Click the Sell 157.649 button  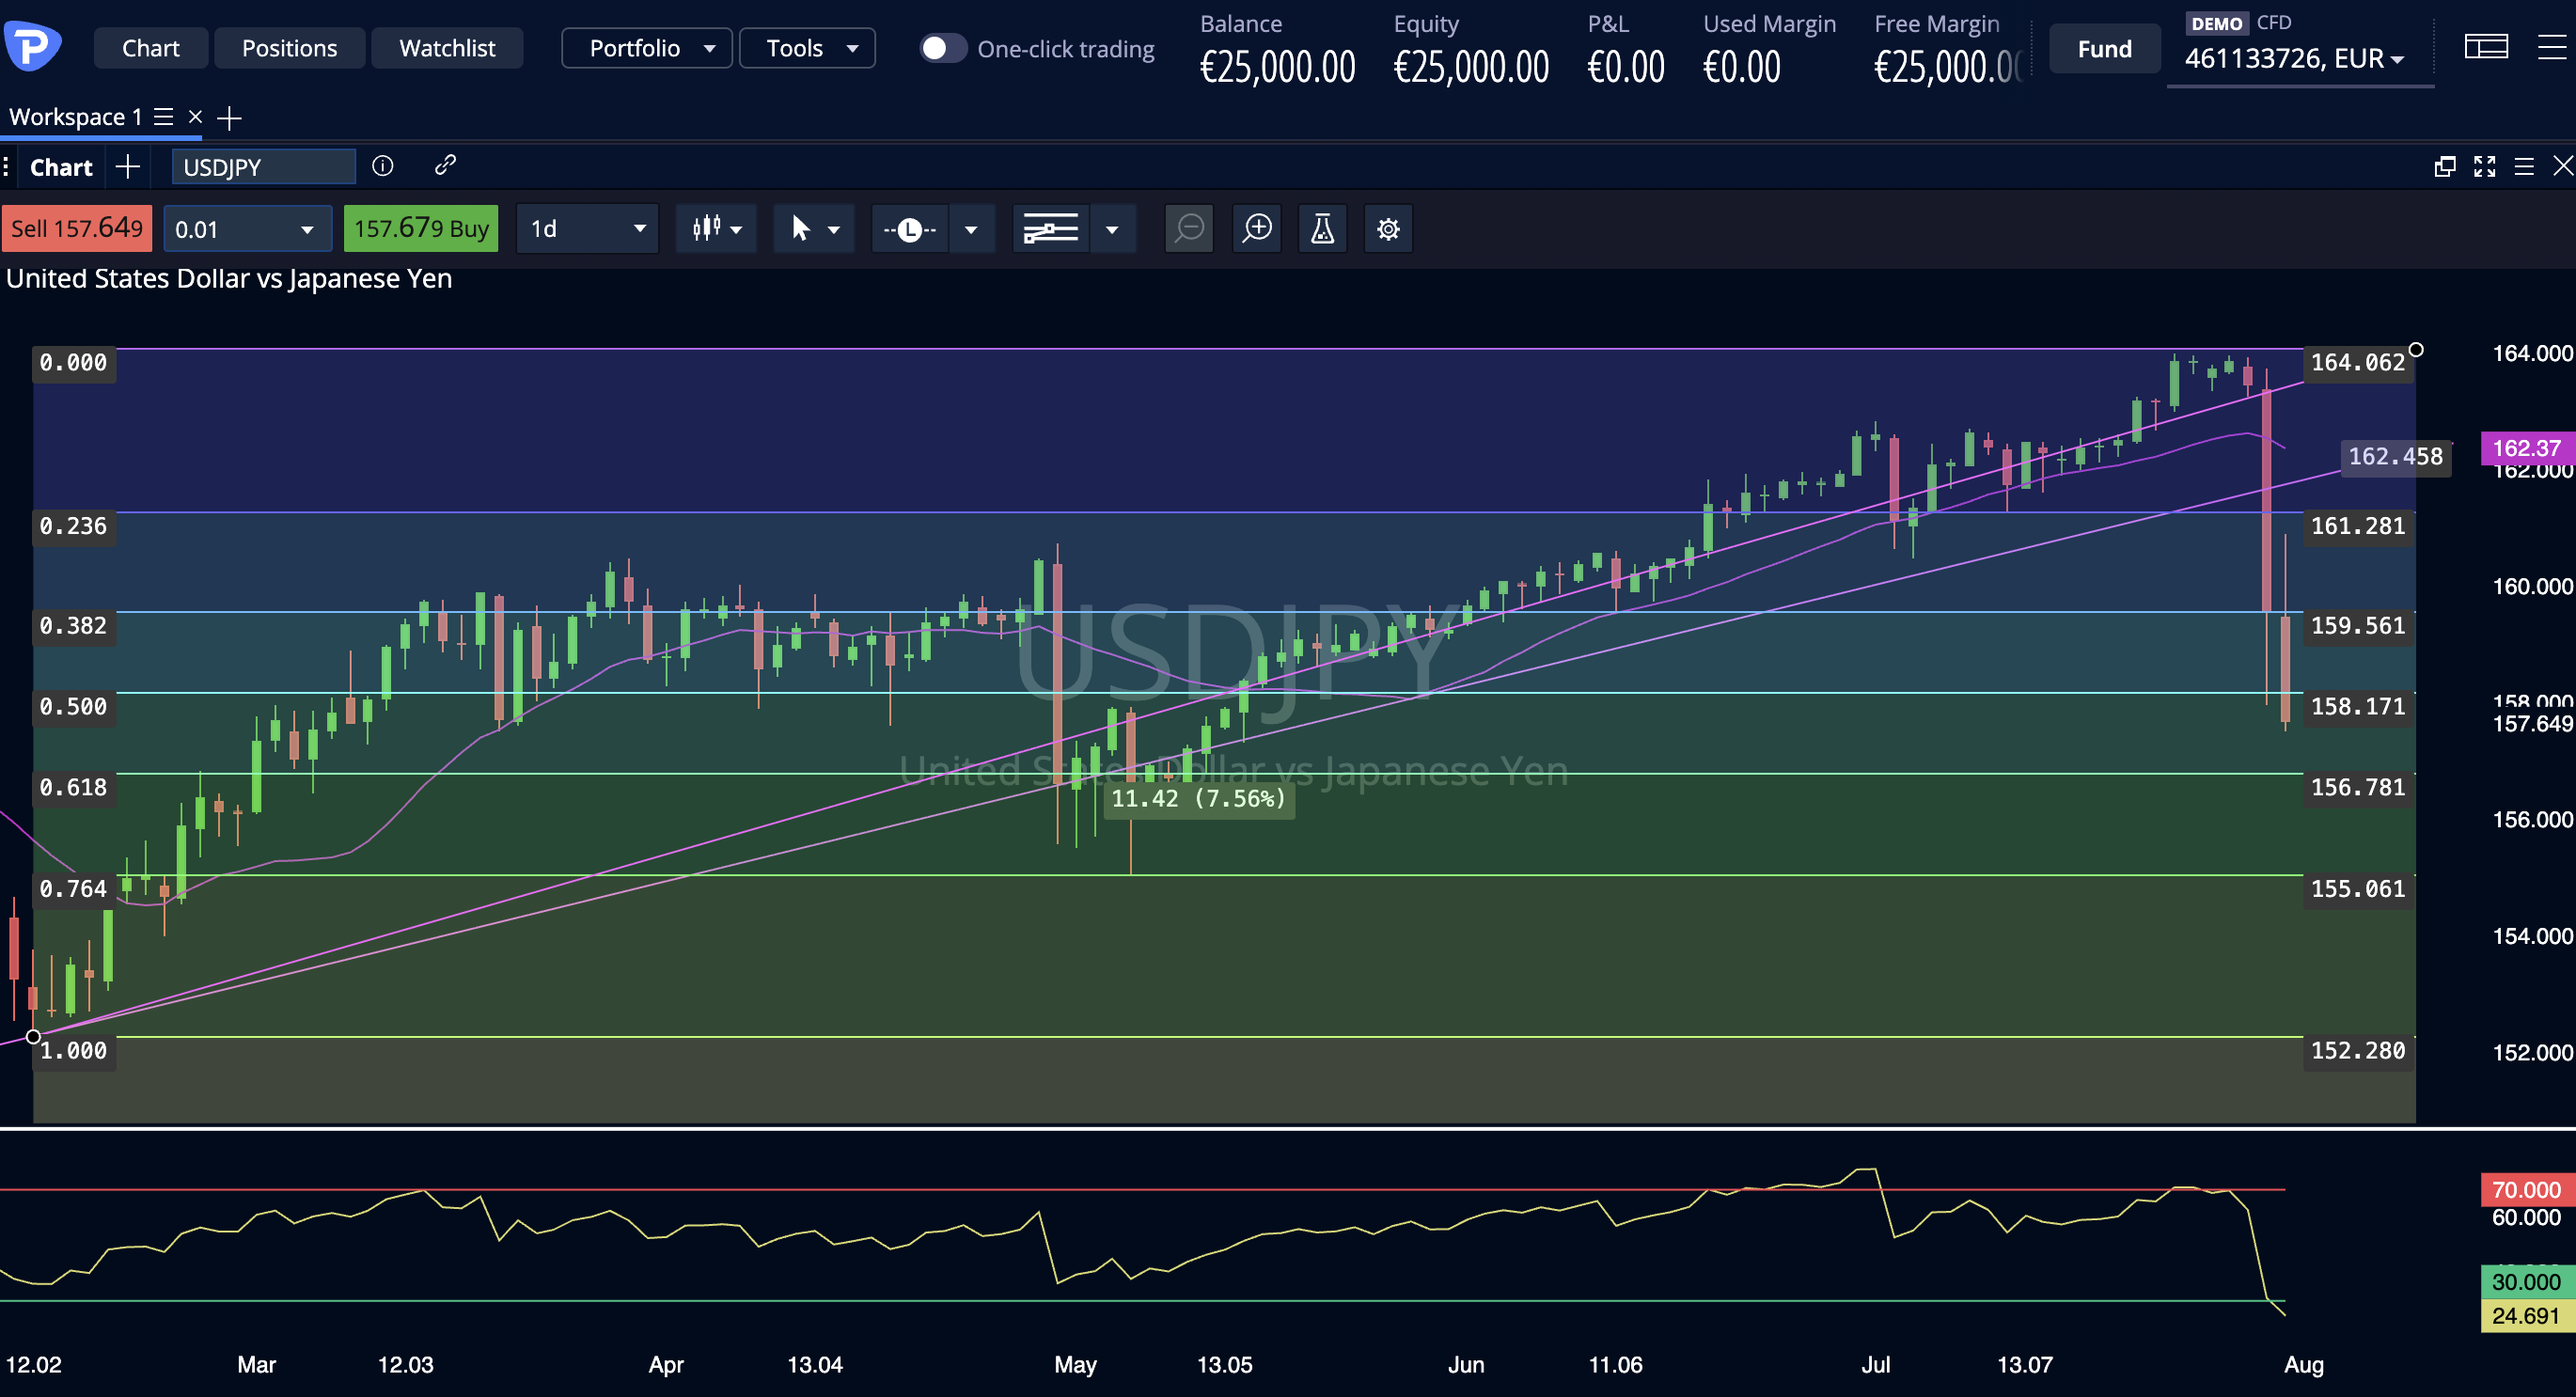tap(77, 229)
